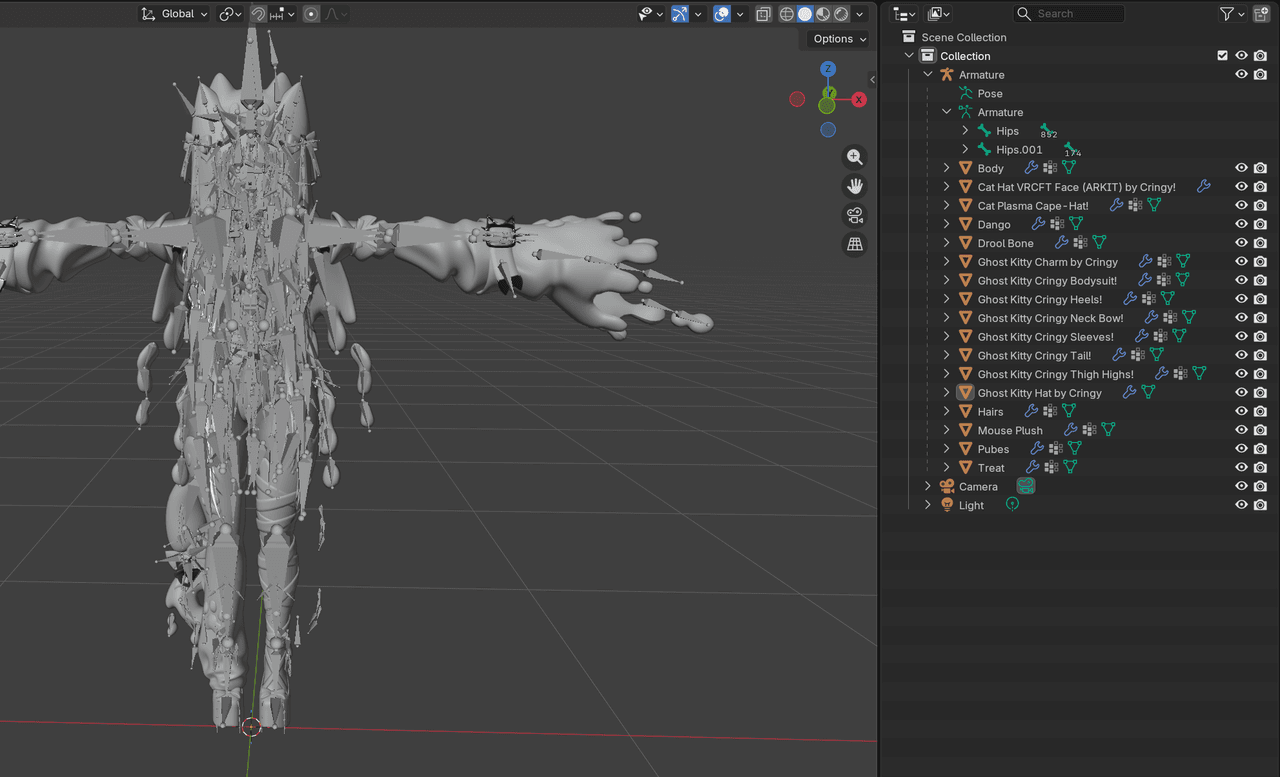Viewport: 1280px width, 777px height.
Task: Hide the Hairs object in viewport
Action: [1242, 411]
